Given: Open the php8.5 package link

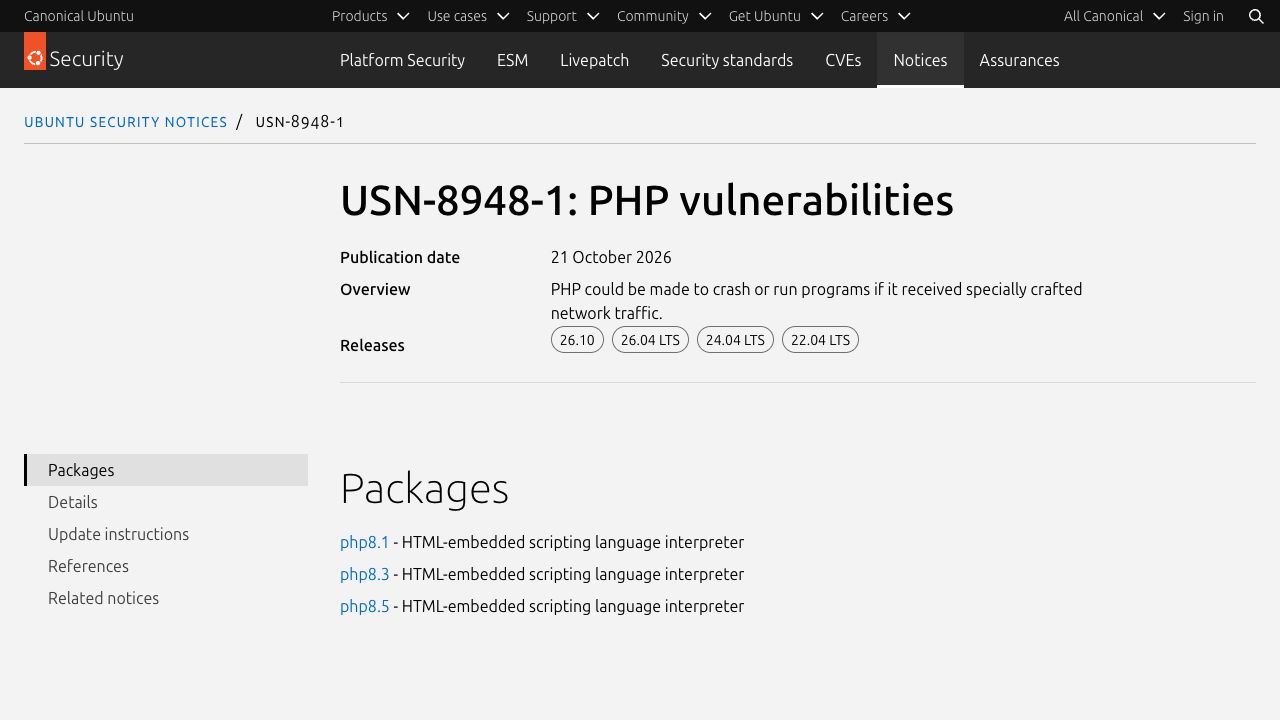Looking at the screenshot, I should pyautogui.click(x=364, y=606).
